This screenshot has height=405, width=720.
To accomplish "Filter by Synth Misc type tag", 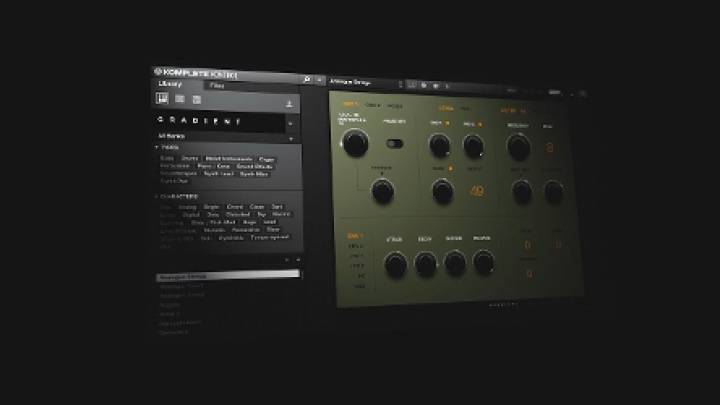I will click(x=254, y=174).
